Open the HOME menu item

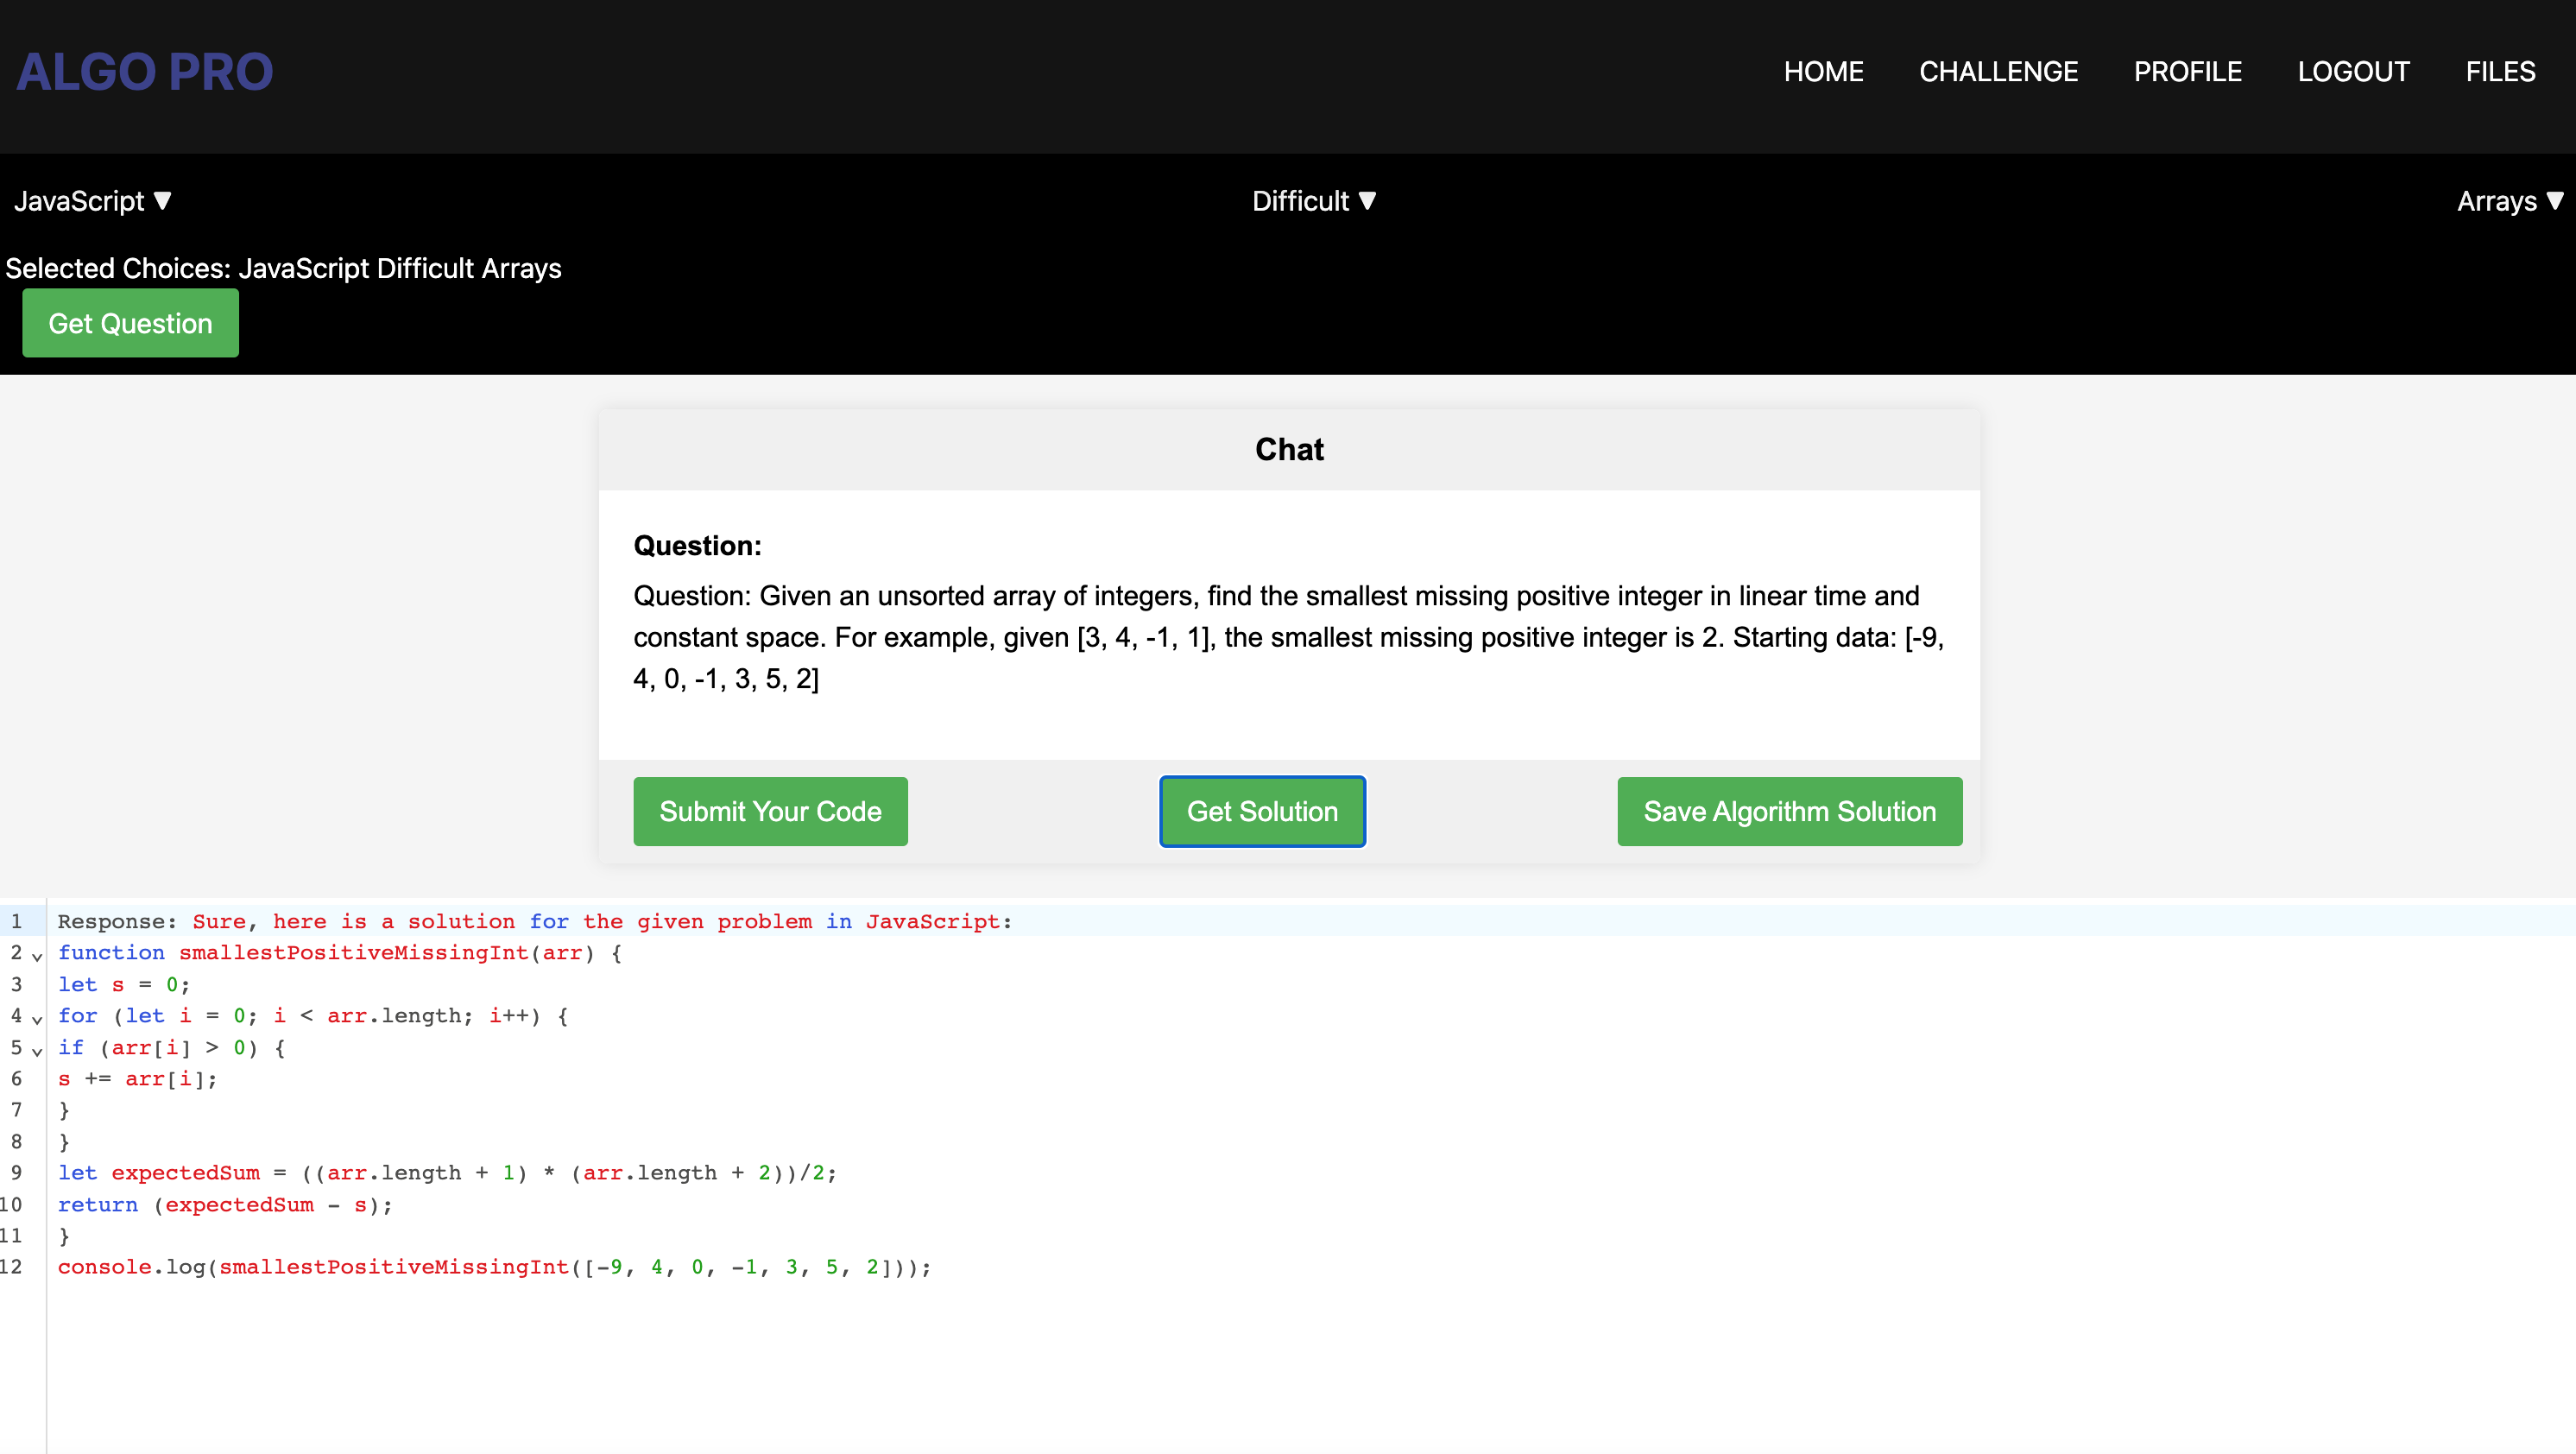point(1823,71)
